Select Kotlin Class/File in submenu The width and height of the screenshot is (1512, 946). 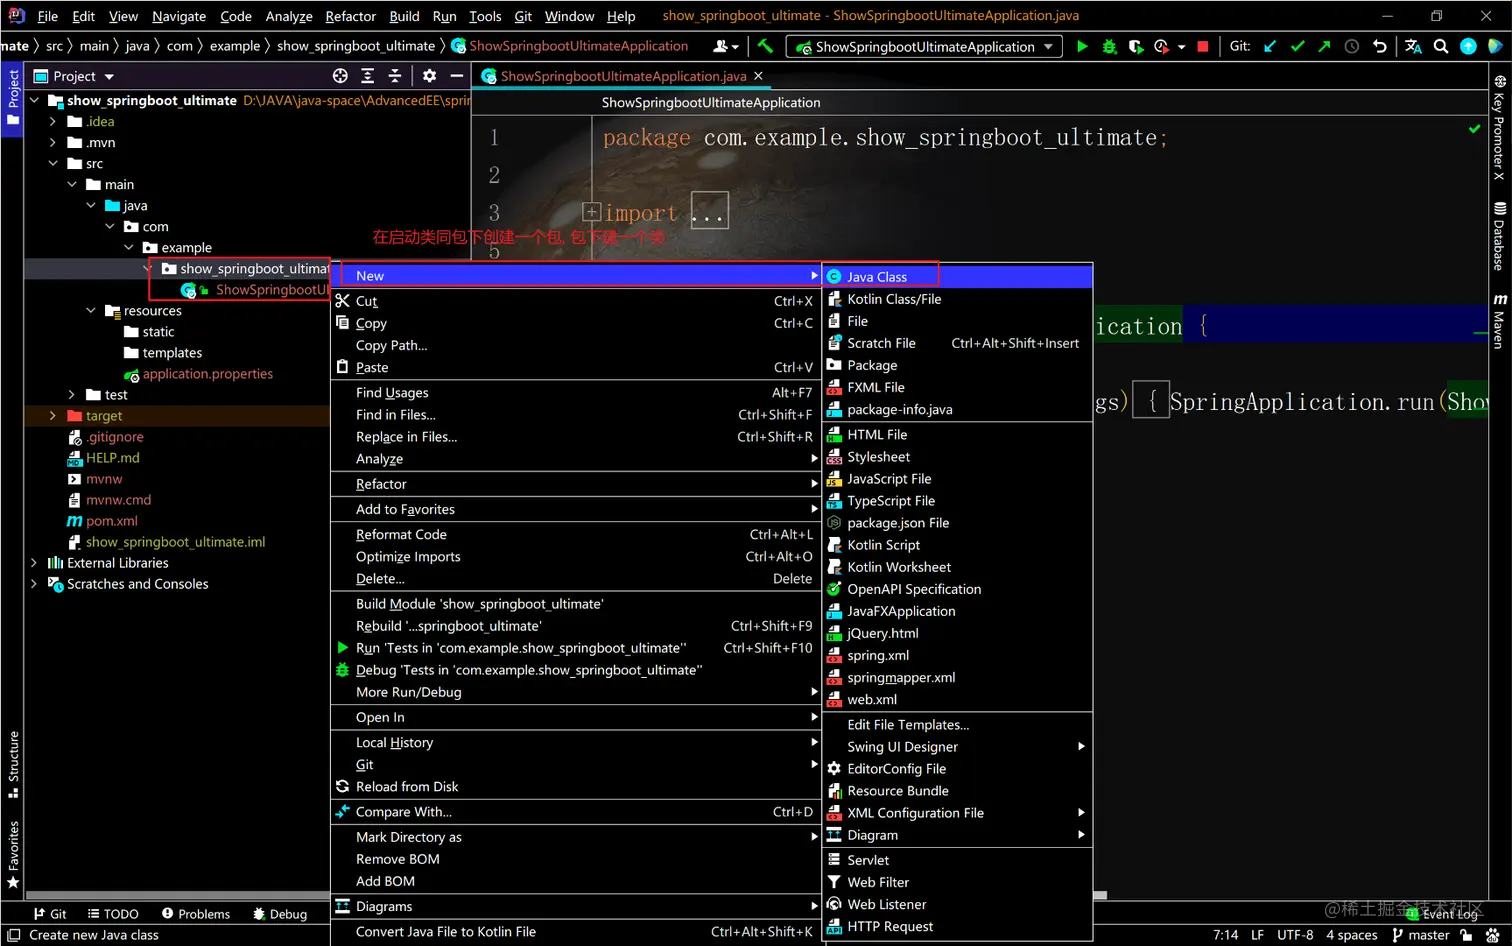957,299
